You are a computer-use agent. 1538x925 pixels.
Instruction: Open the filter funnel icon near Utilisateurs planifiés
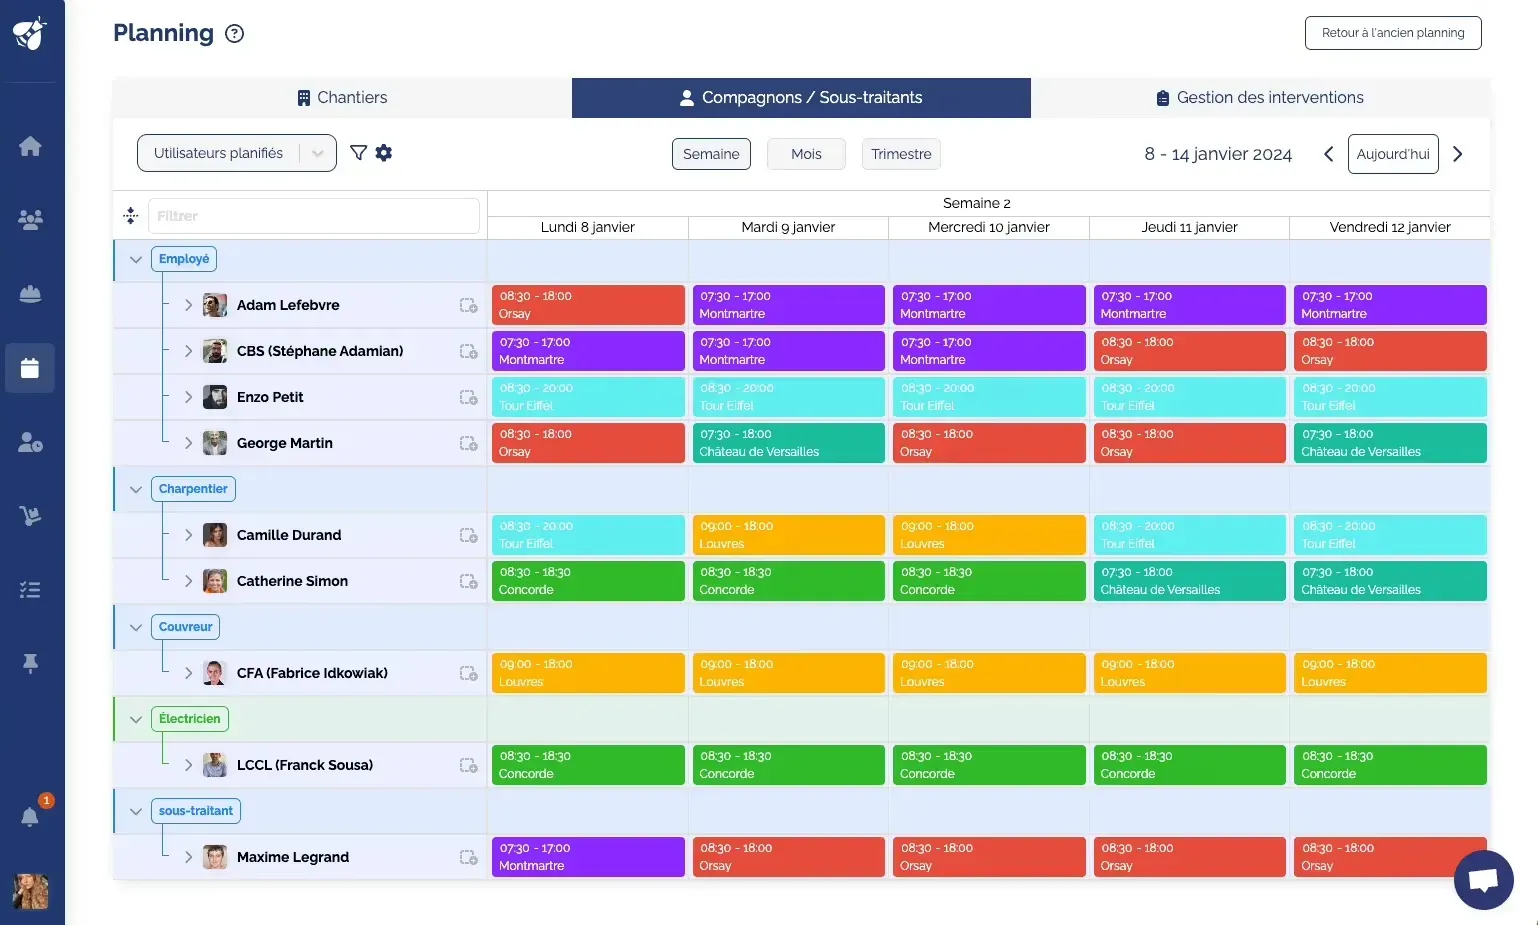[359, 152]
